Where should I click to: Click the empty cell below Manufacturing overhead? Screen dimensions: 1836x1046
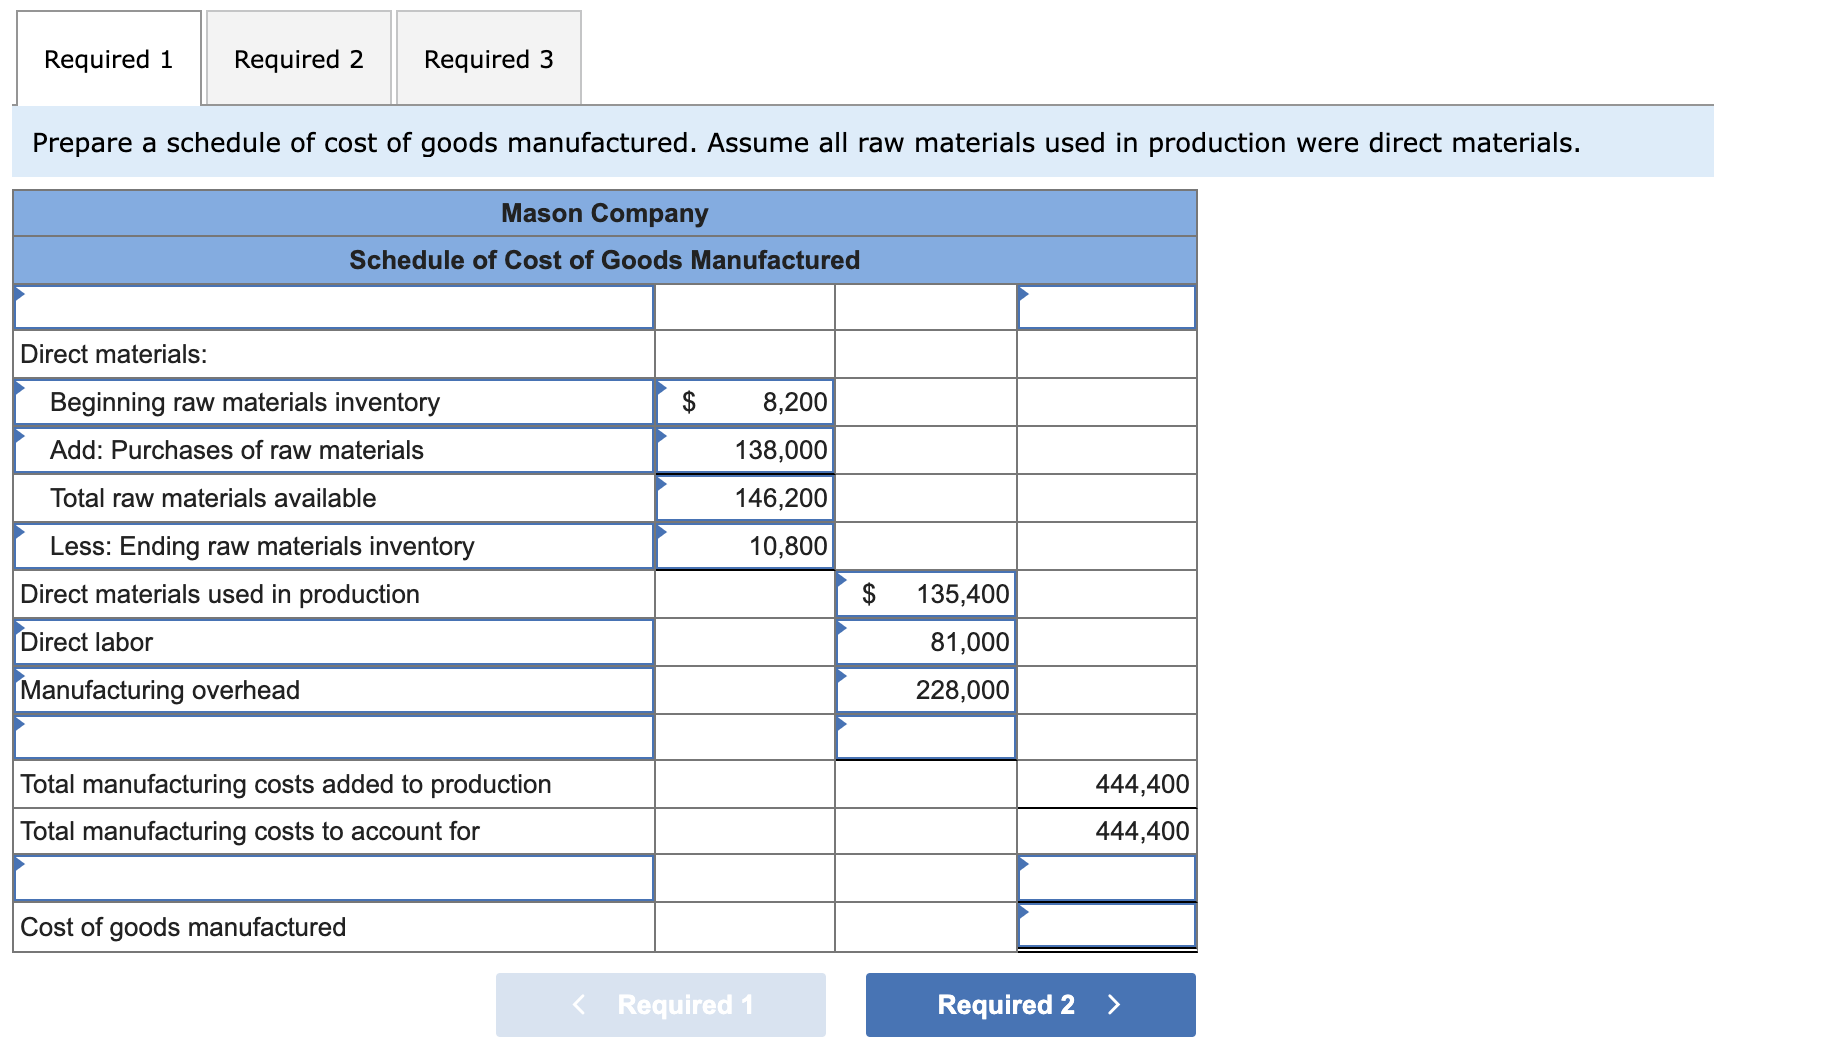pos(925,737)
